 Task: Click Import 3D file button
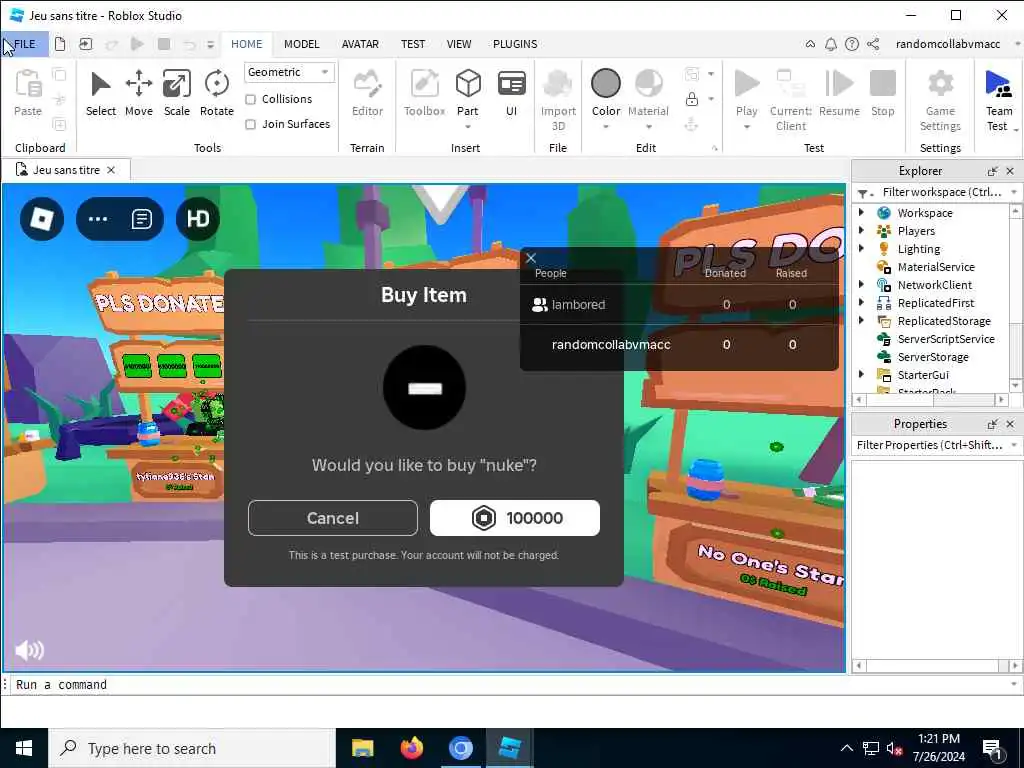[x=558, y=100]
